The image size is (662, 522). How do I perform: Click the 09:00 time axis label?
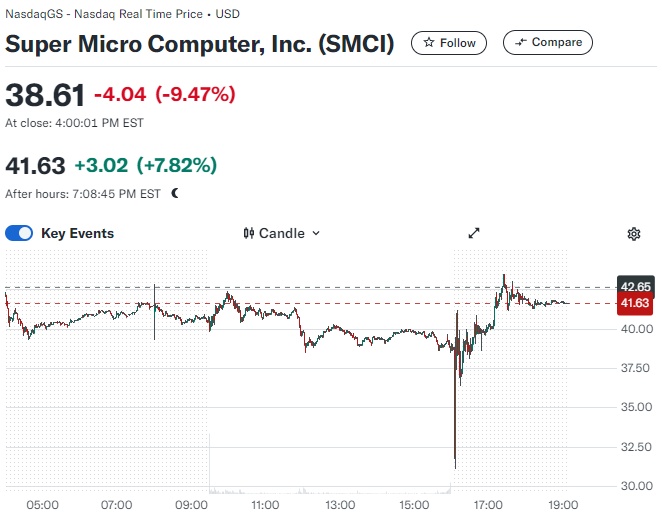(x=193, y=505)
